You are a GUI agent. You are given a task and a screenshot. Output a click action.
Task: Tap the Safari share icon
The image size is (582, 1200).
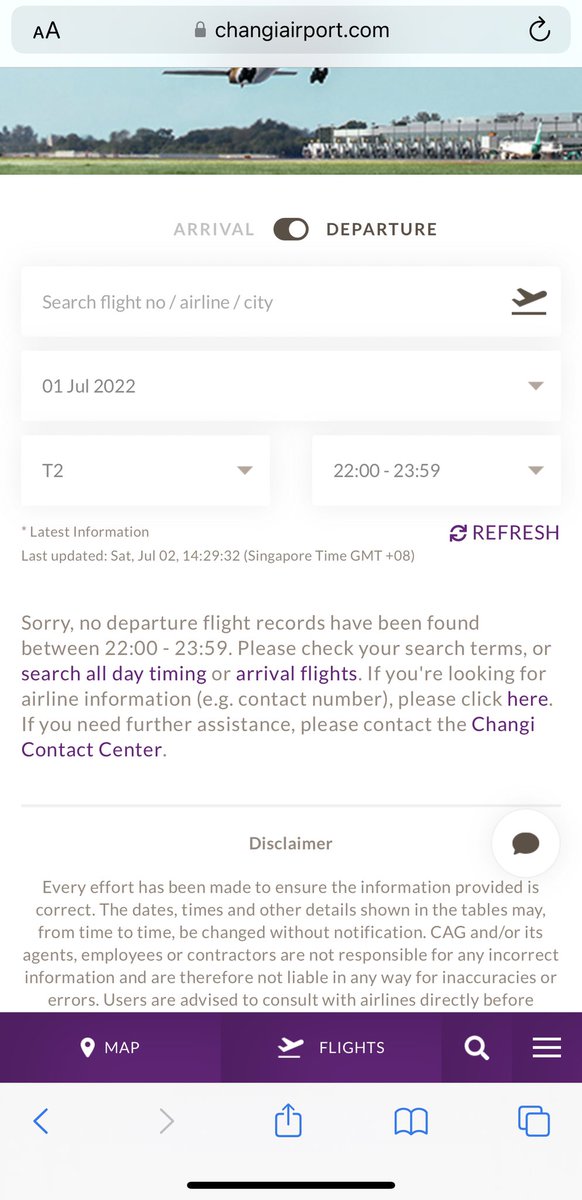coord(288,1120)
